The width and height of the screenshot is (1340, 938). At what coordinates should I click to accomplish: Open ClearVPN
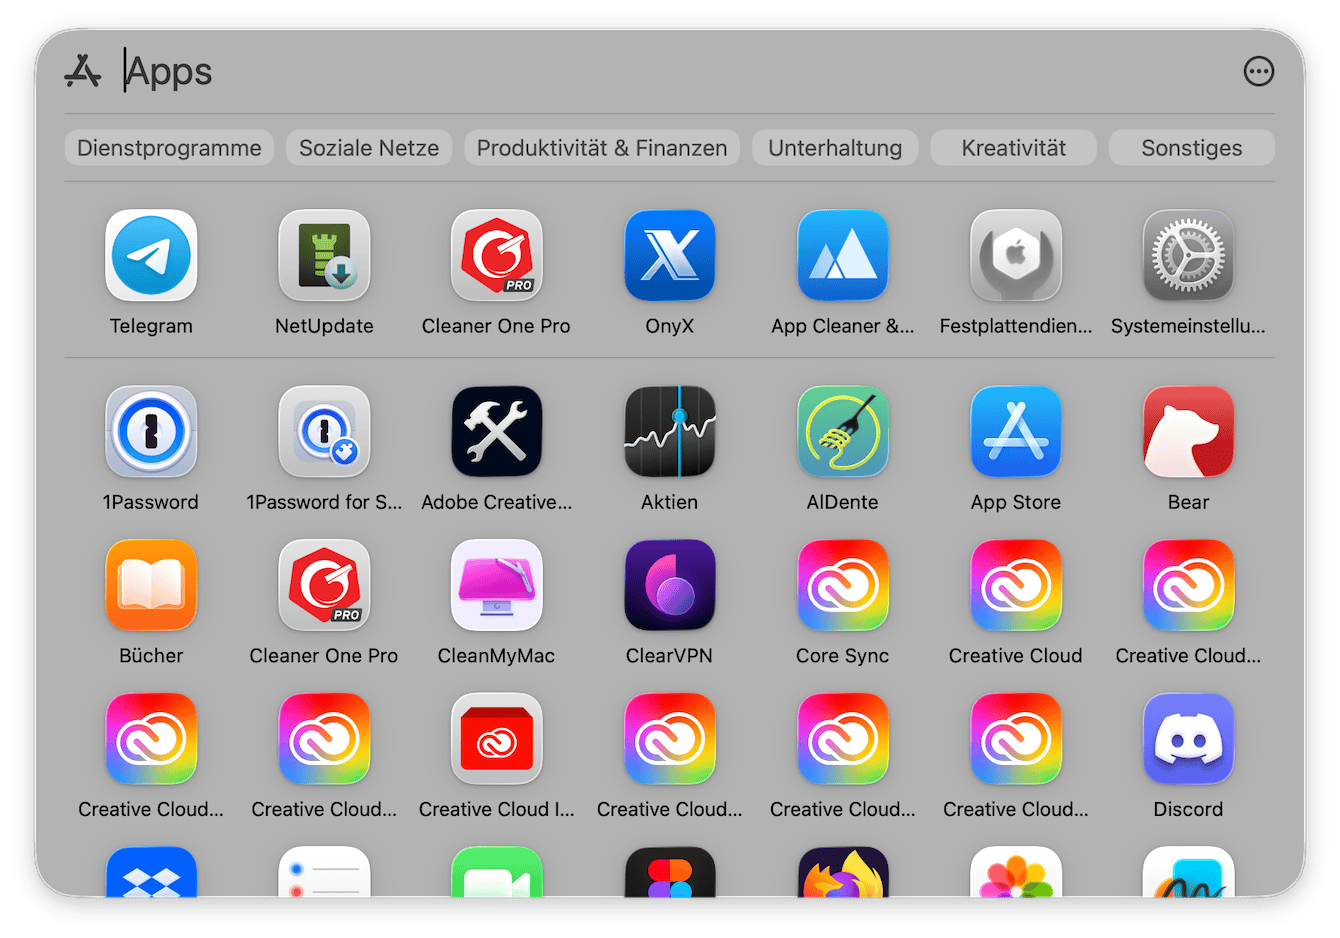pos(669,585)
